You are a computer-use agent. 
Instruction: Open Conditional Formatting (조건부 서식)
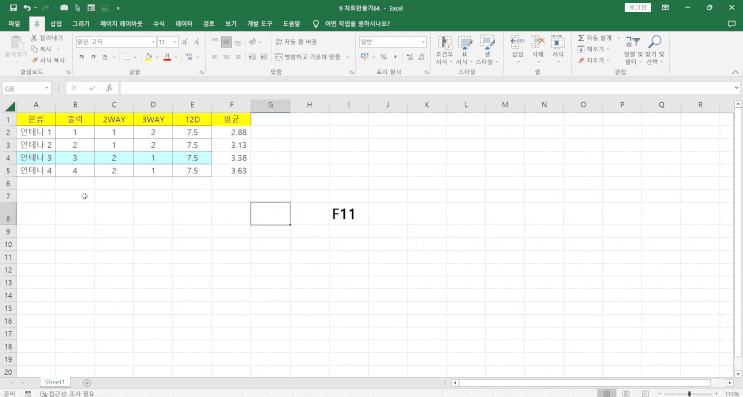tap(444, 50)
